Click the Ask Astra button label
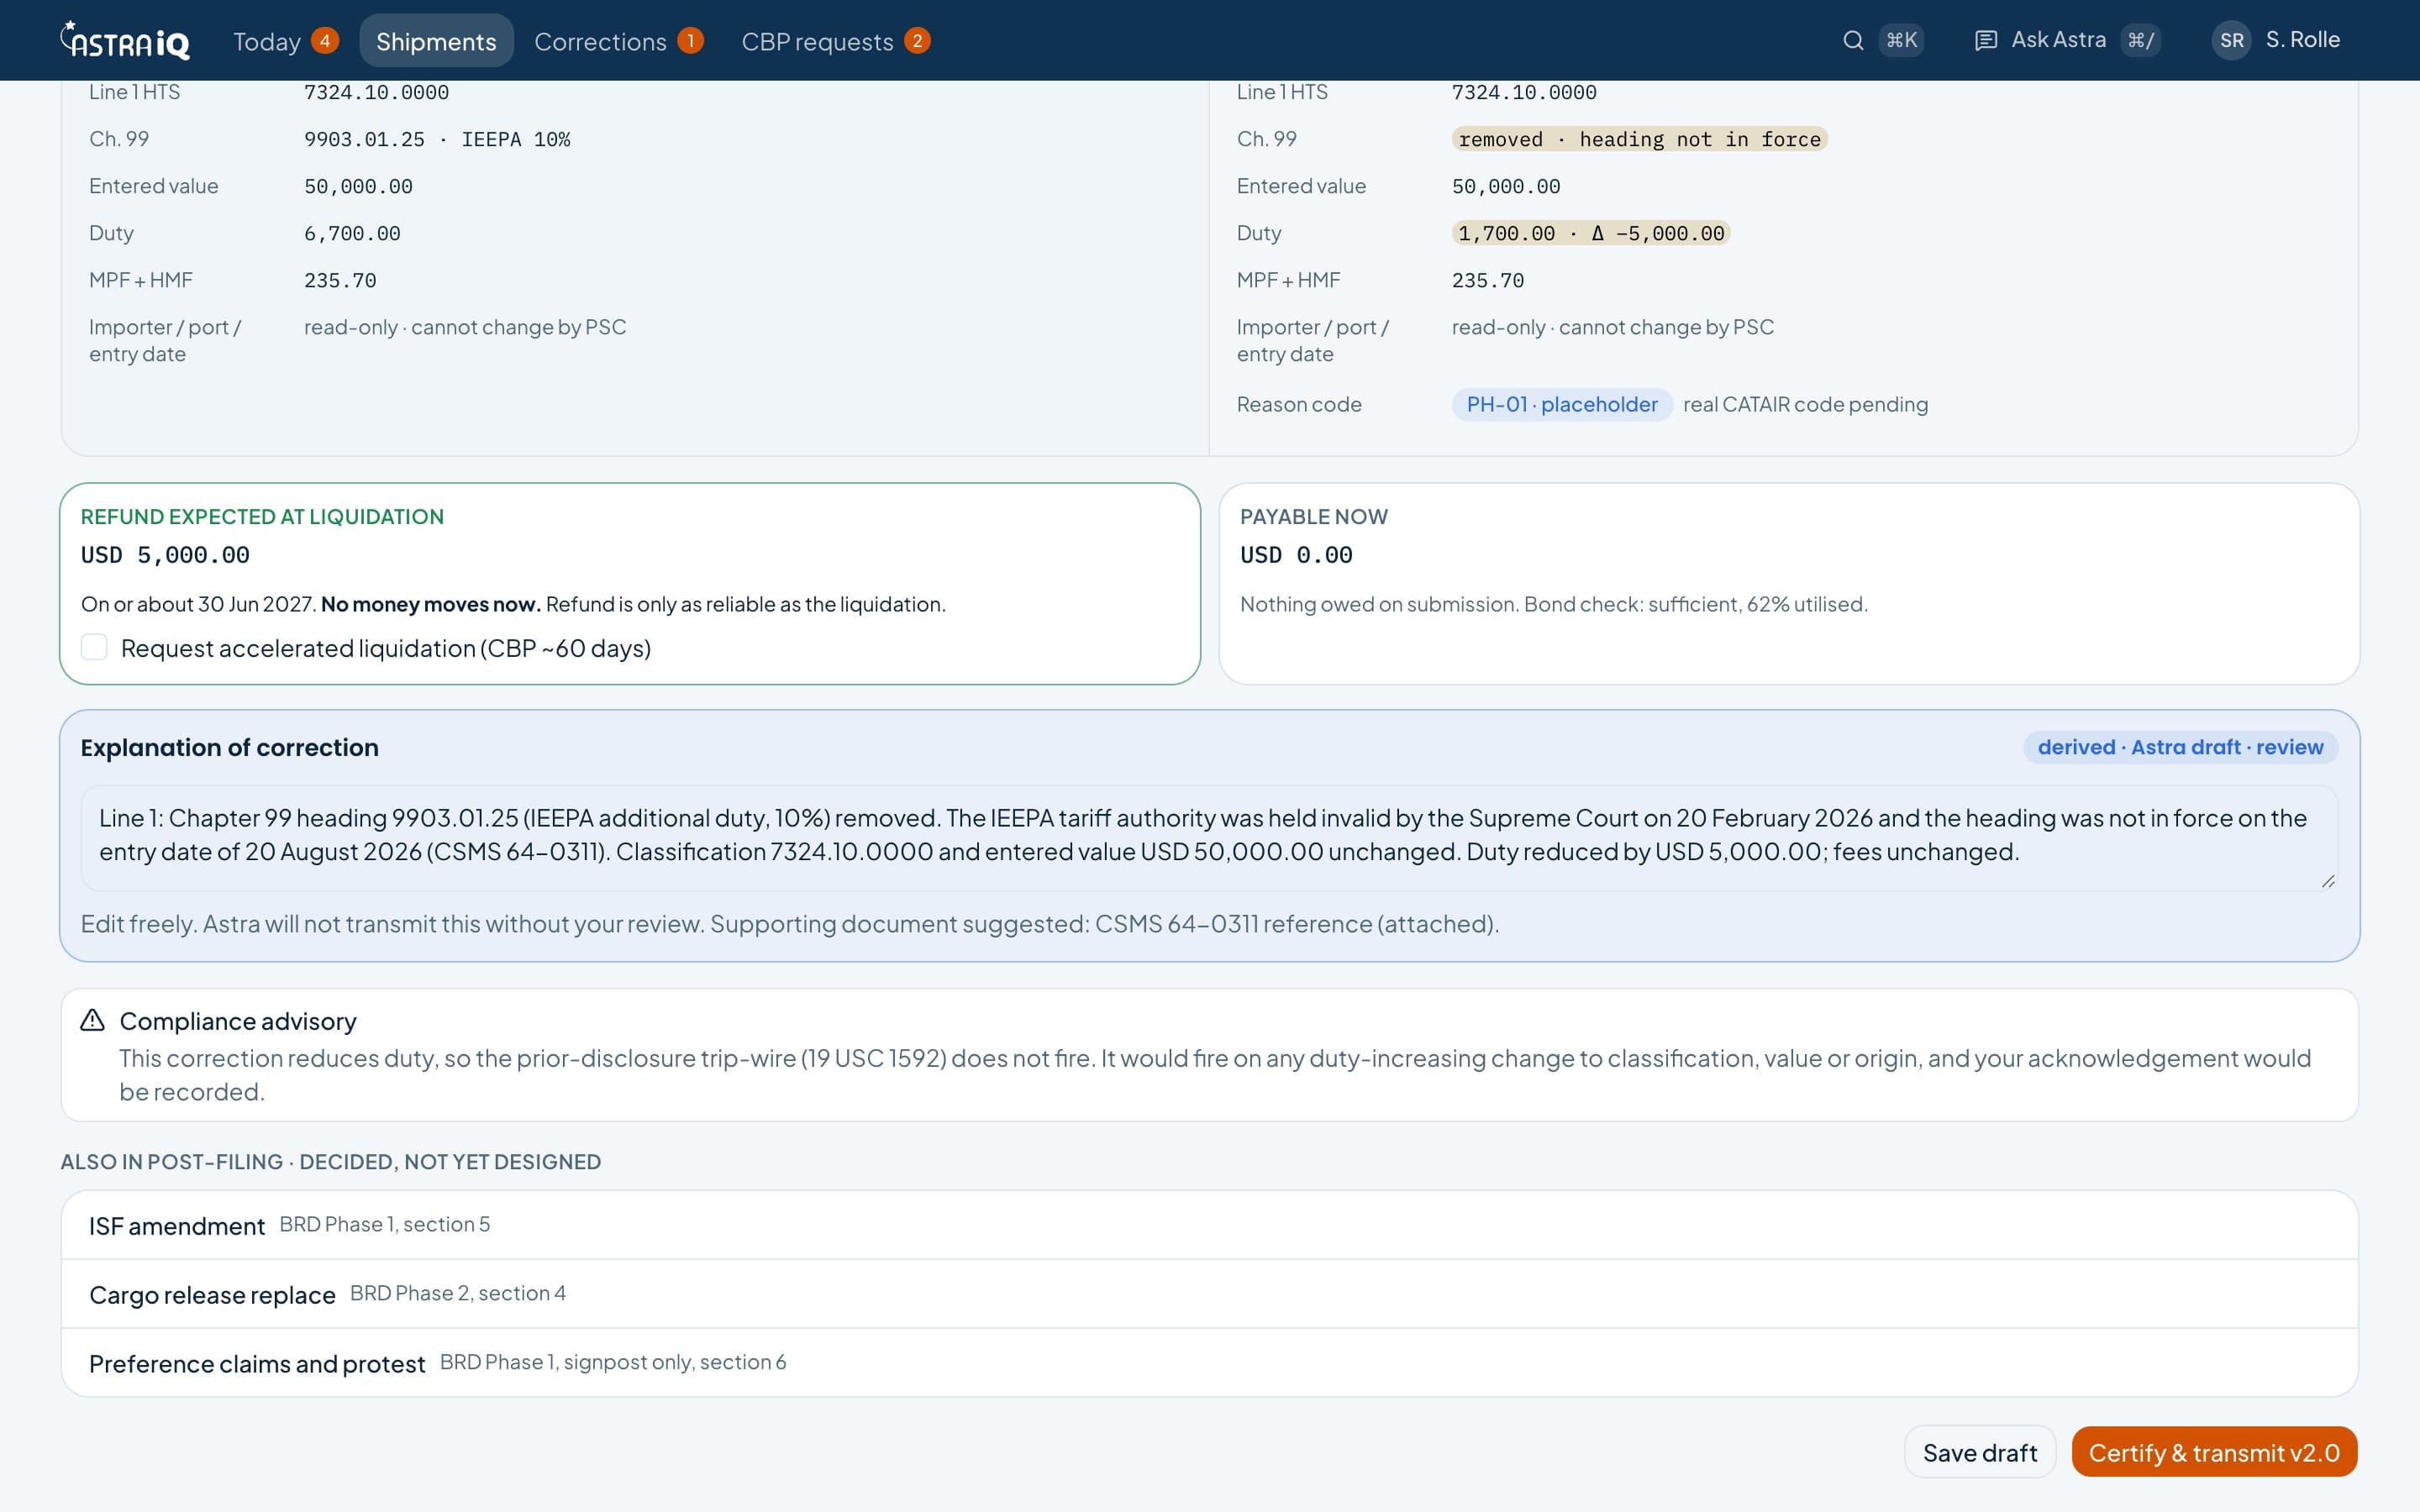Screen dimensions: 2420x1512 (2058, 40)
